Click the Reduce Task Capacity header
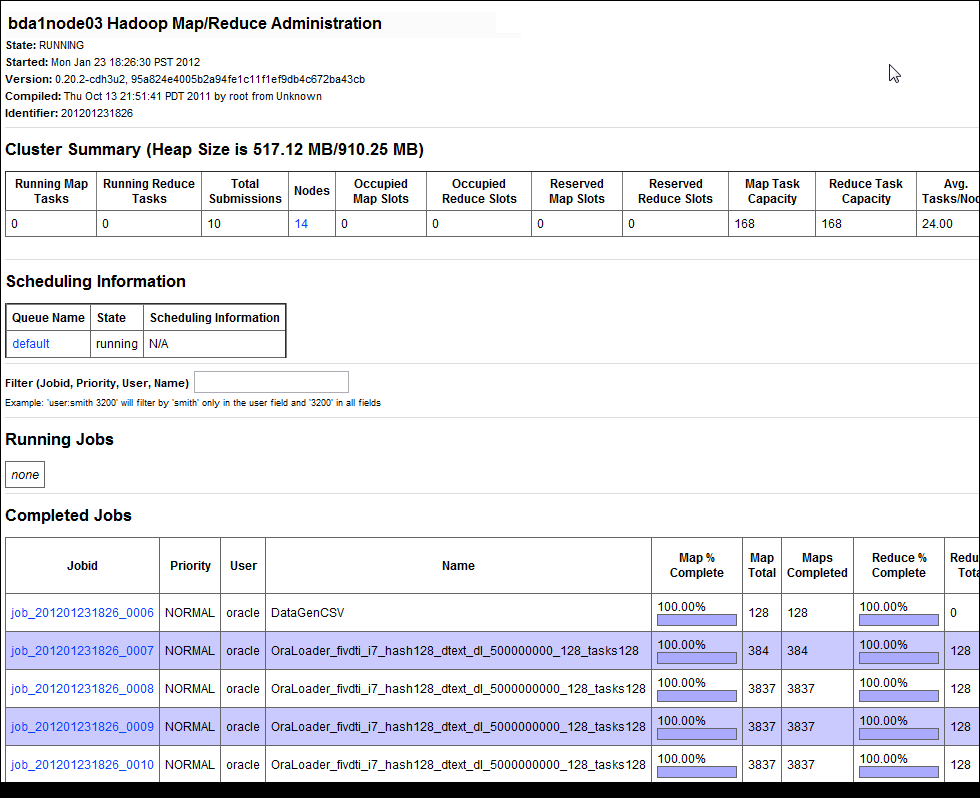The image size is (980, 798). (x=866, y=191)
